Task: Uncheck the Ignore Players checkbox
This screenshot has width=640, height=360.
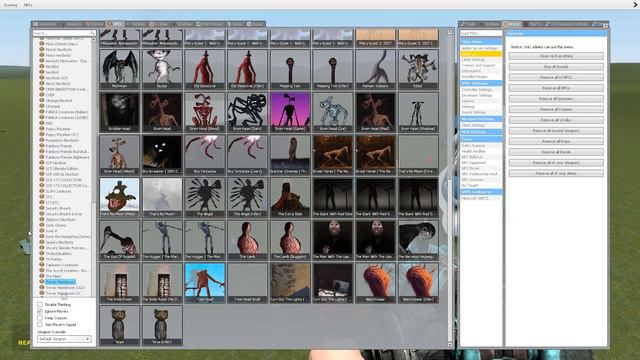Action: (x=40, y=311)
